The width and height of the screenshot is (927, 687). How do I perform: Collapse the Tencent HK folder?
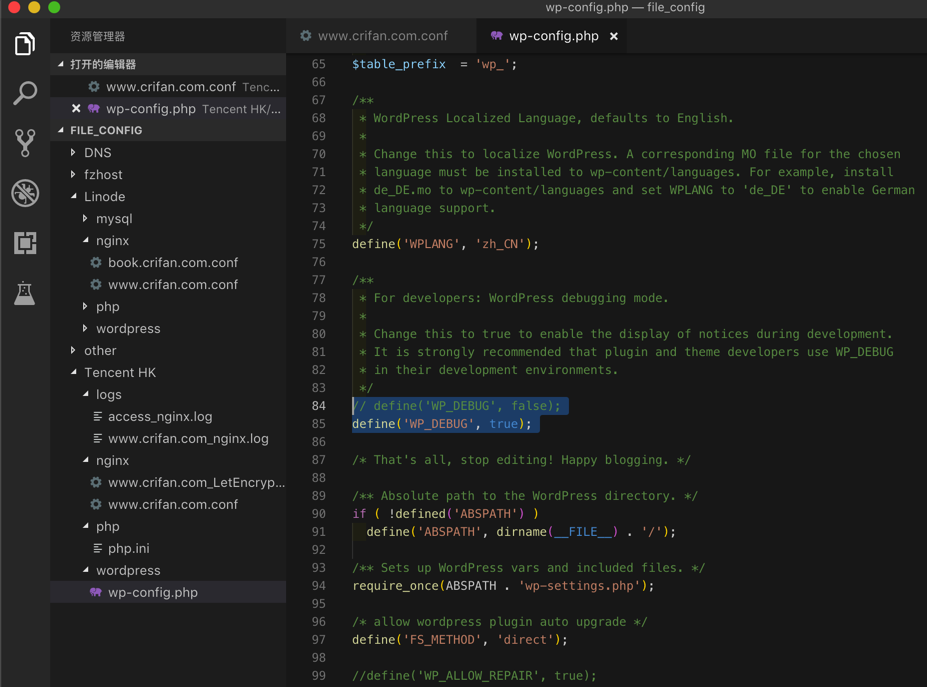coord(119,373)
